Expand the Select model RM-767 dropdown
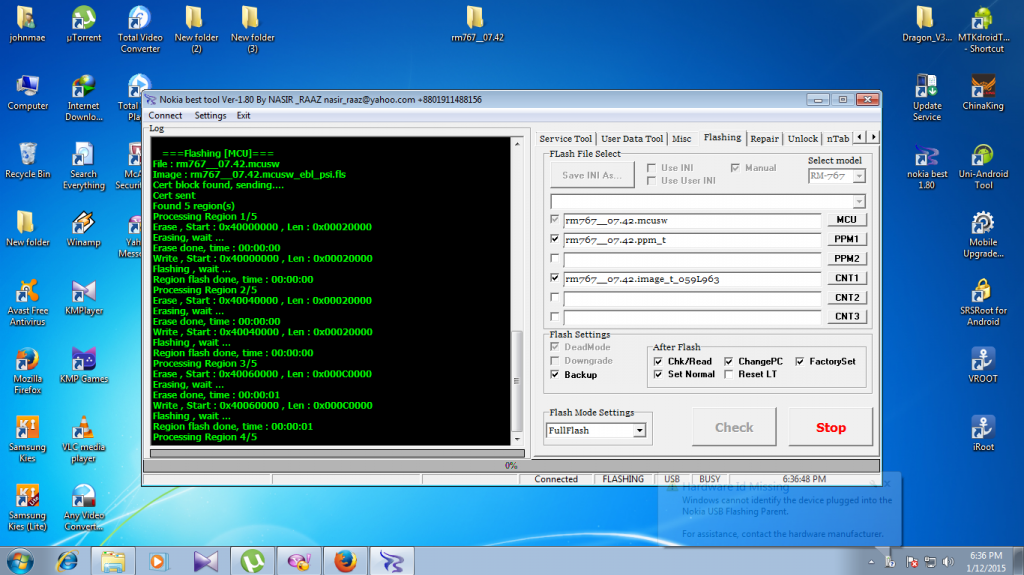 pos(857,176)
